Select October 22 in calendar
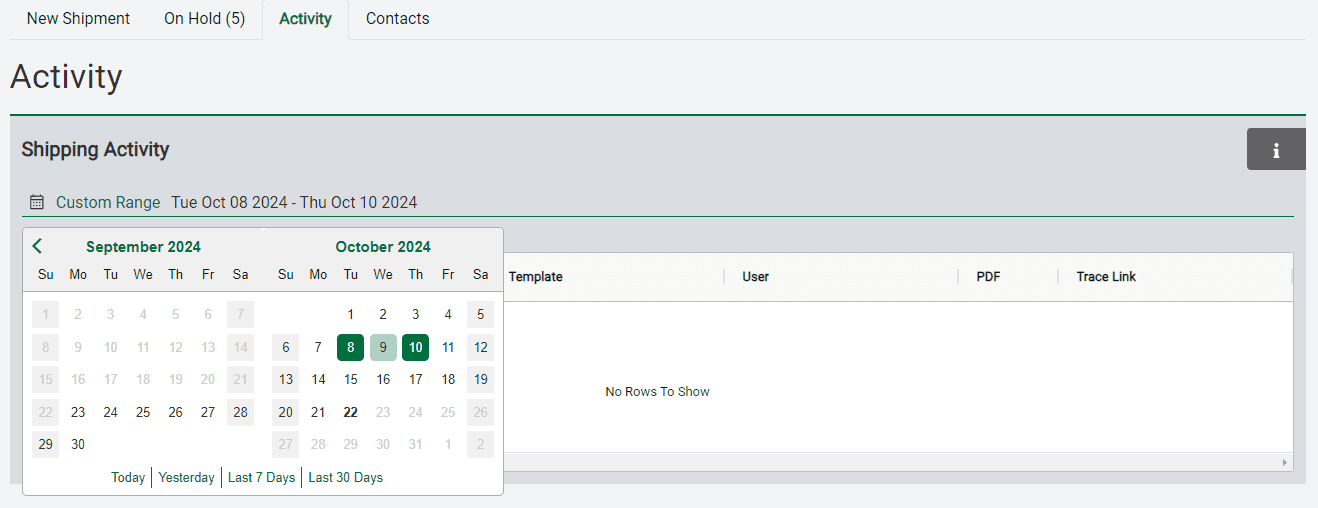1318x508 pixels. pyautogui.click(x=350, y=412)
